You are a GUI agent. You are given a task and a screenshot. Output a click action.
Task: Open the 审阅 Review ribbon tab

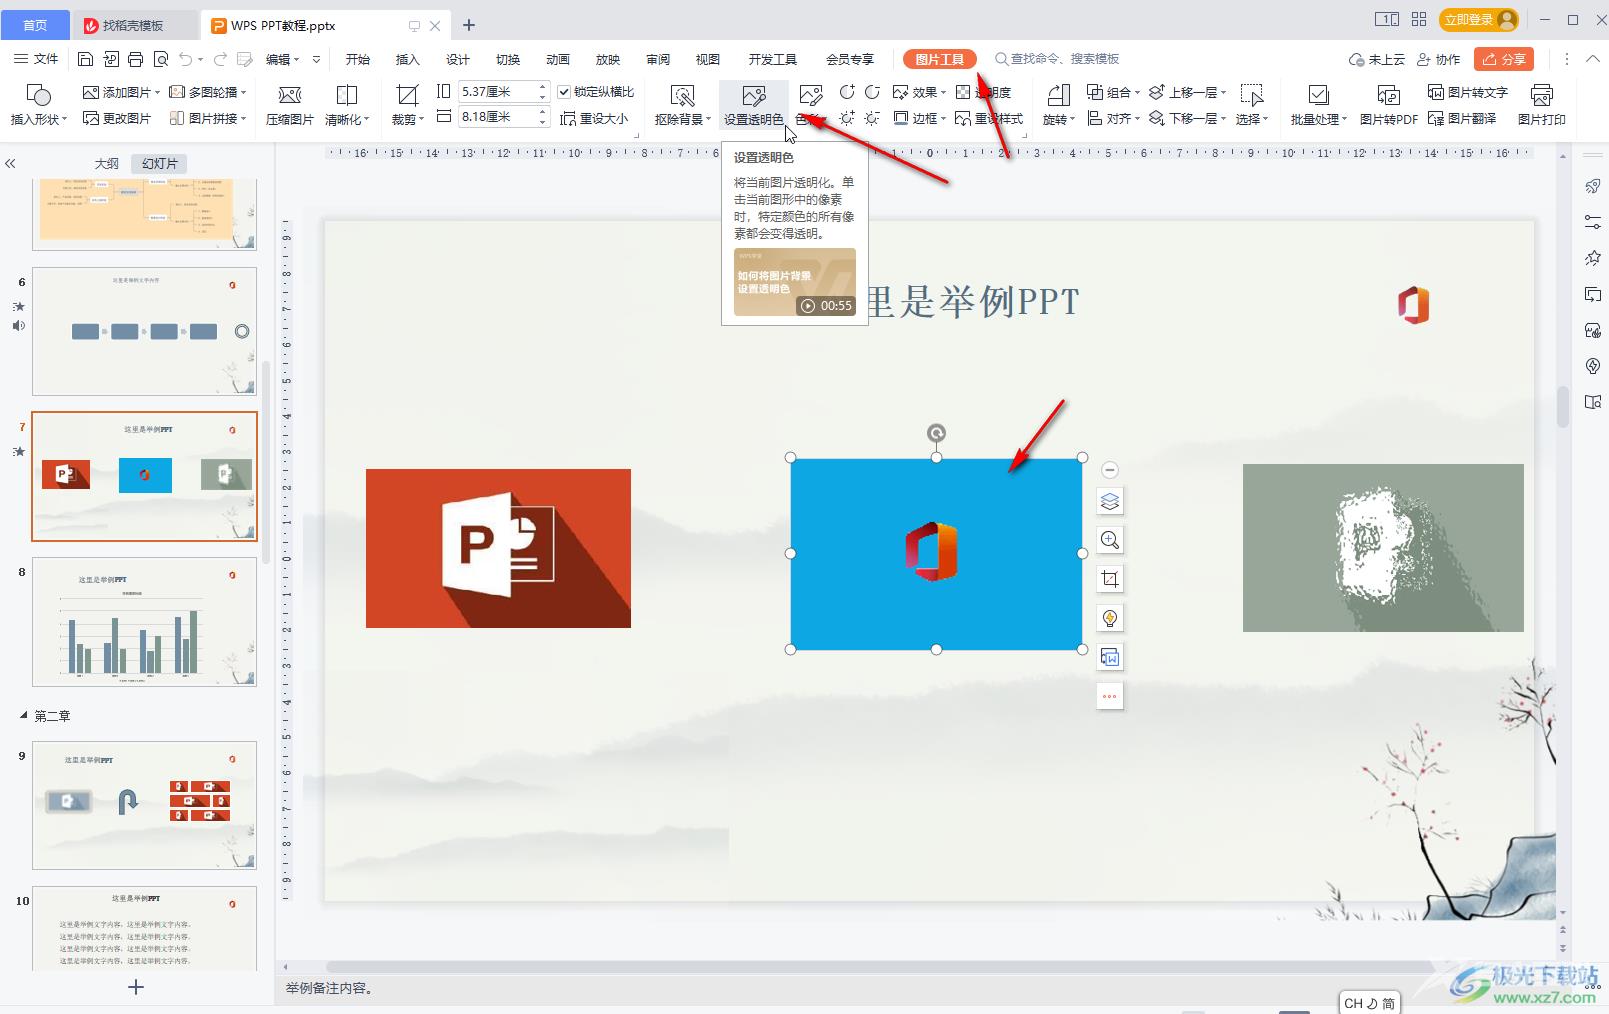[x=657, y=59]
